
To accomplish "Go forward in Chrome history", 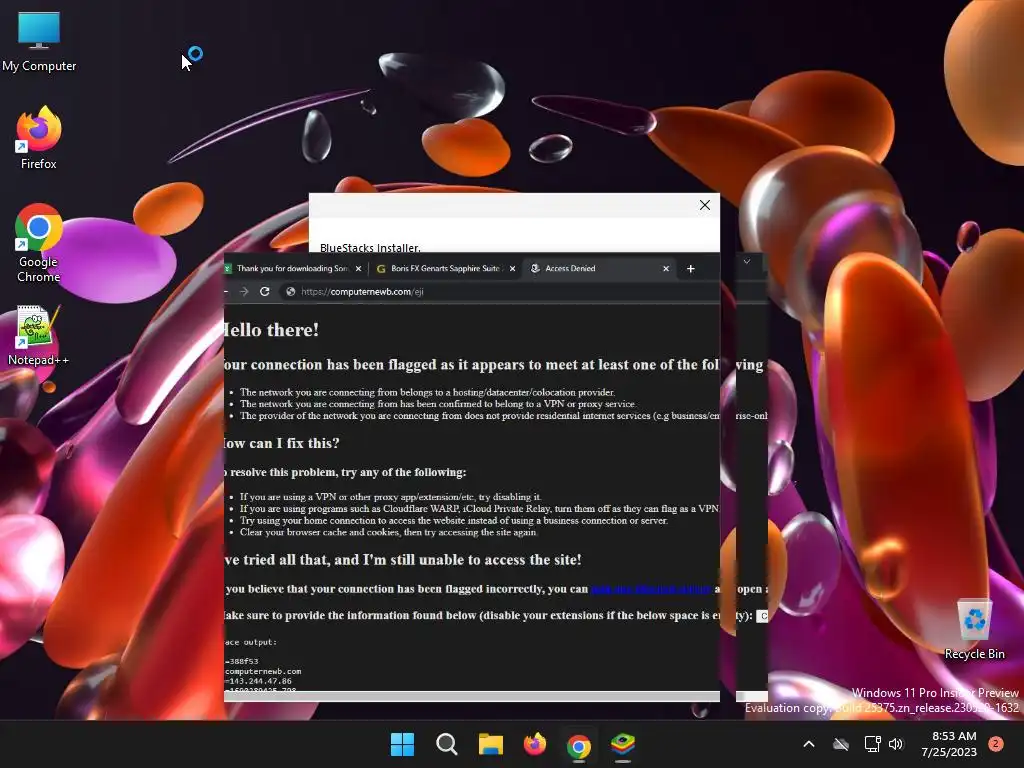I will point(244,291).
